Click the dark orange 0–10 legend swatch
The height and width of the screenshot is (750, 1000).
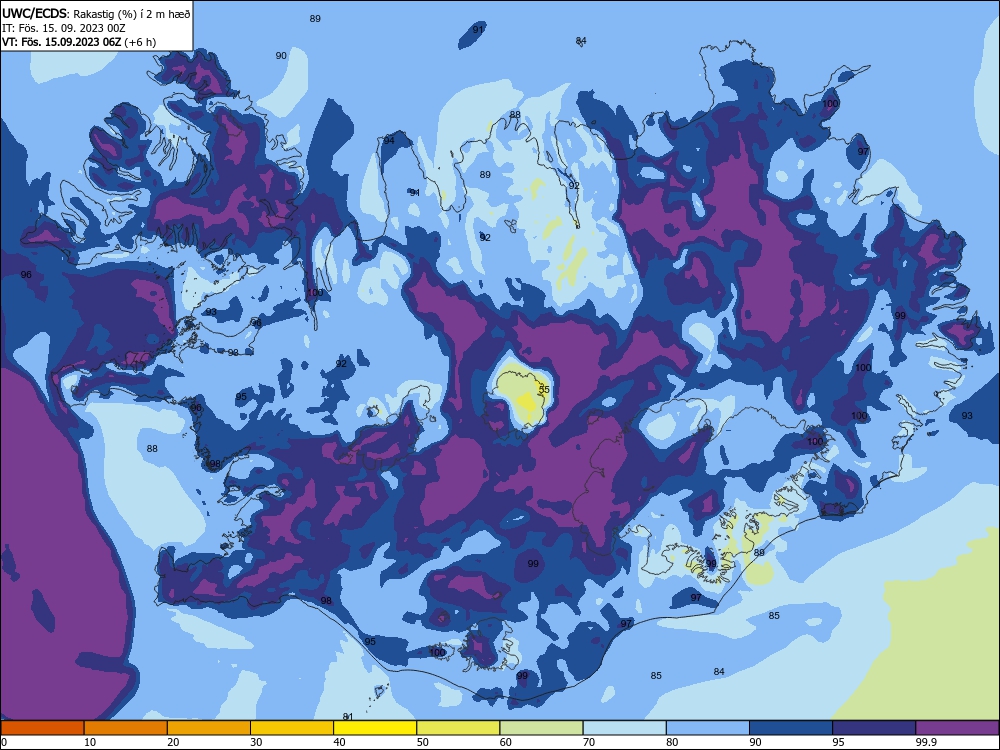tap(42, 728)
